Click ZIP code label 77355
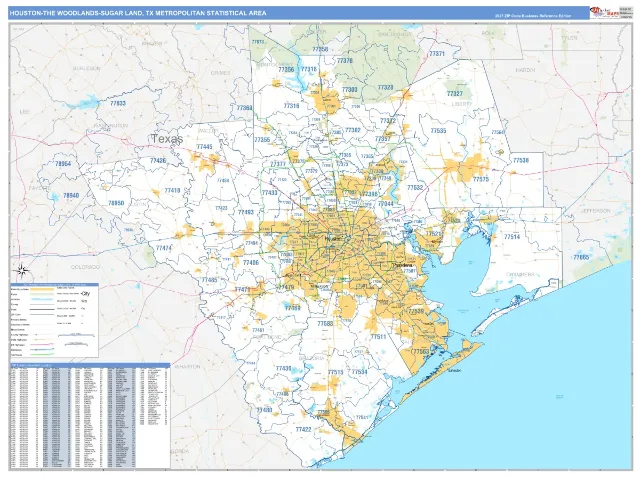This screenshot has width=640, height=480. 262,140
